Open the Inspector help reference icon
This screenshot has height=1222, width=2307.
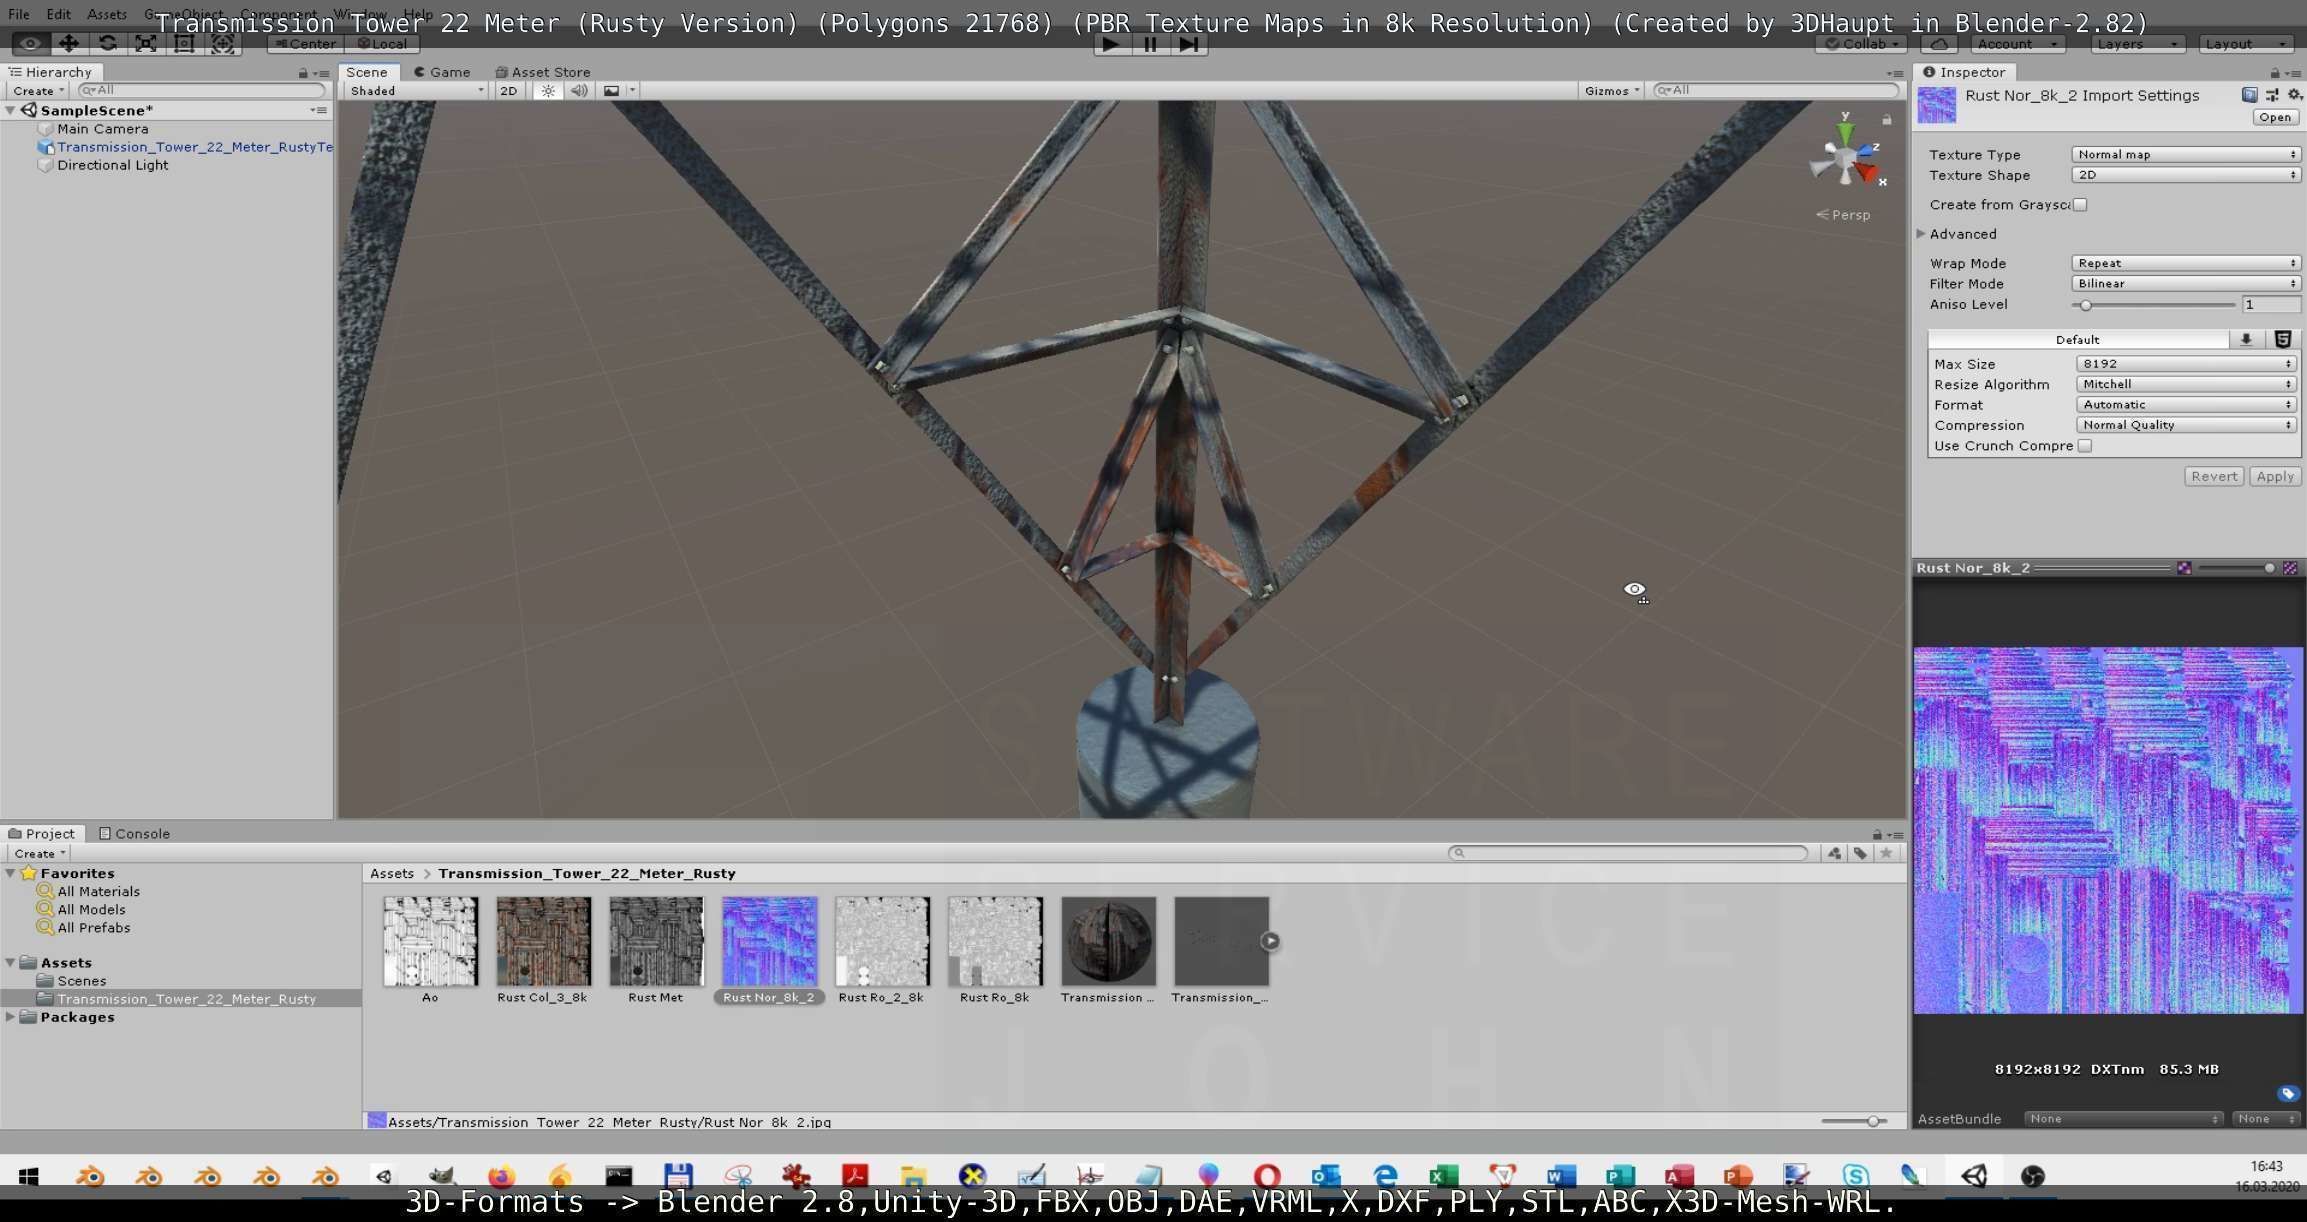coord(2249,95)
